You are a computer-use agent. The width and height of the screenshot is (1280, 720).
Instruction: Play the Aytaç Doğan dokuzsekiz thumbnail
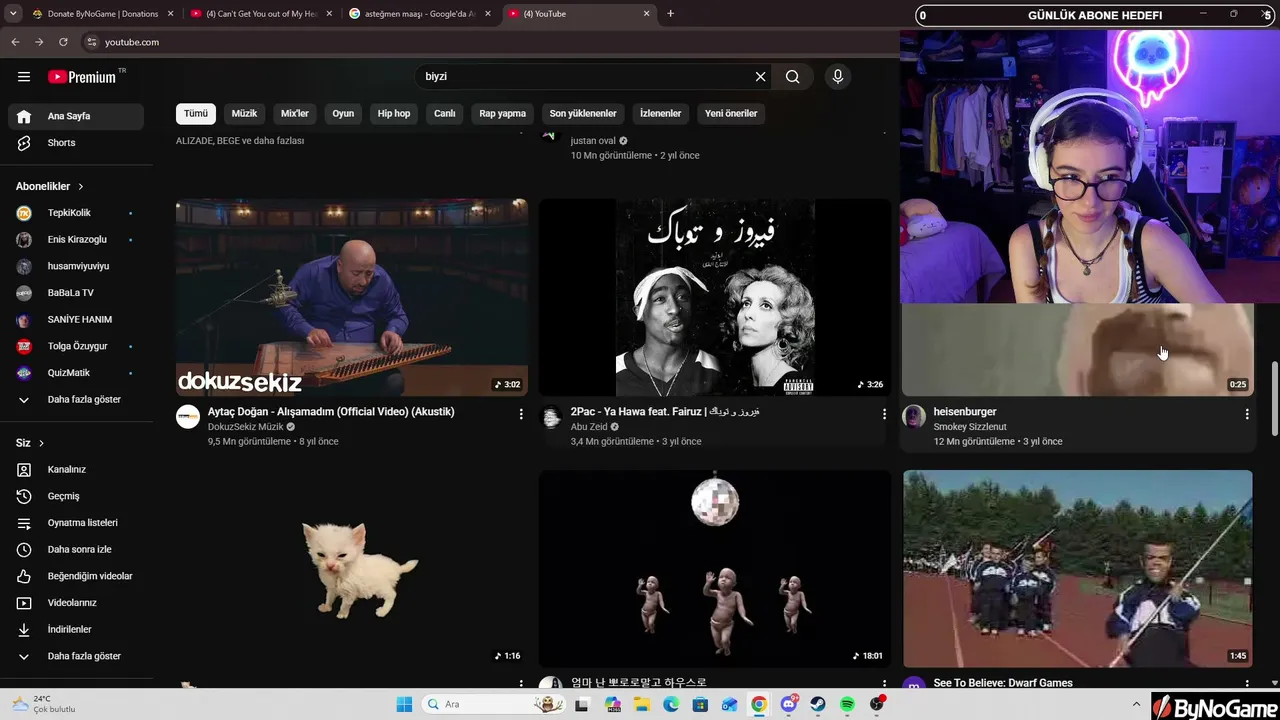(352, 297)
